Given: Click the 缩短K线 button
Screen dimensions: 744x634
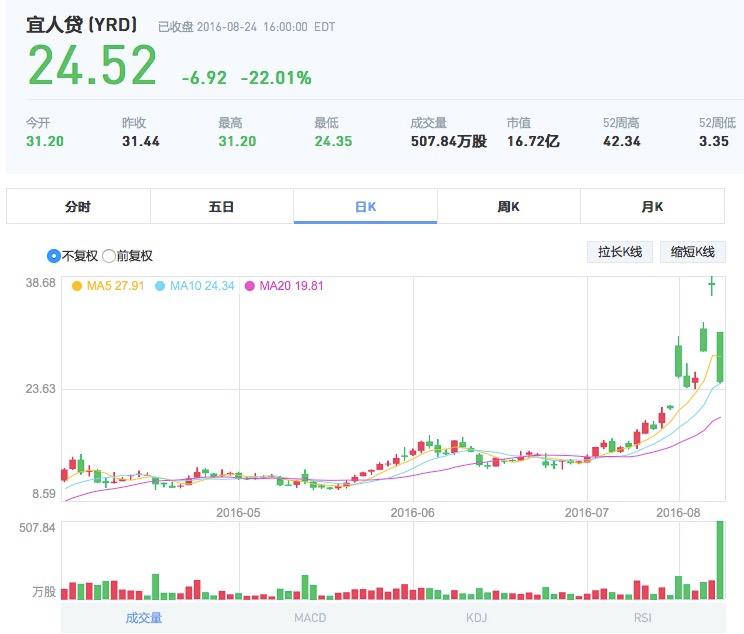Looking at the screenshot, I should pos(693,252).
